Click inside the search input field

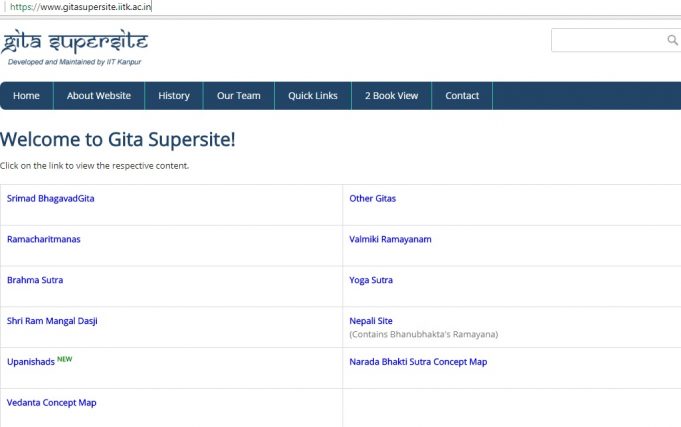point(607,40)
